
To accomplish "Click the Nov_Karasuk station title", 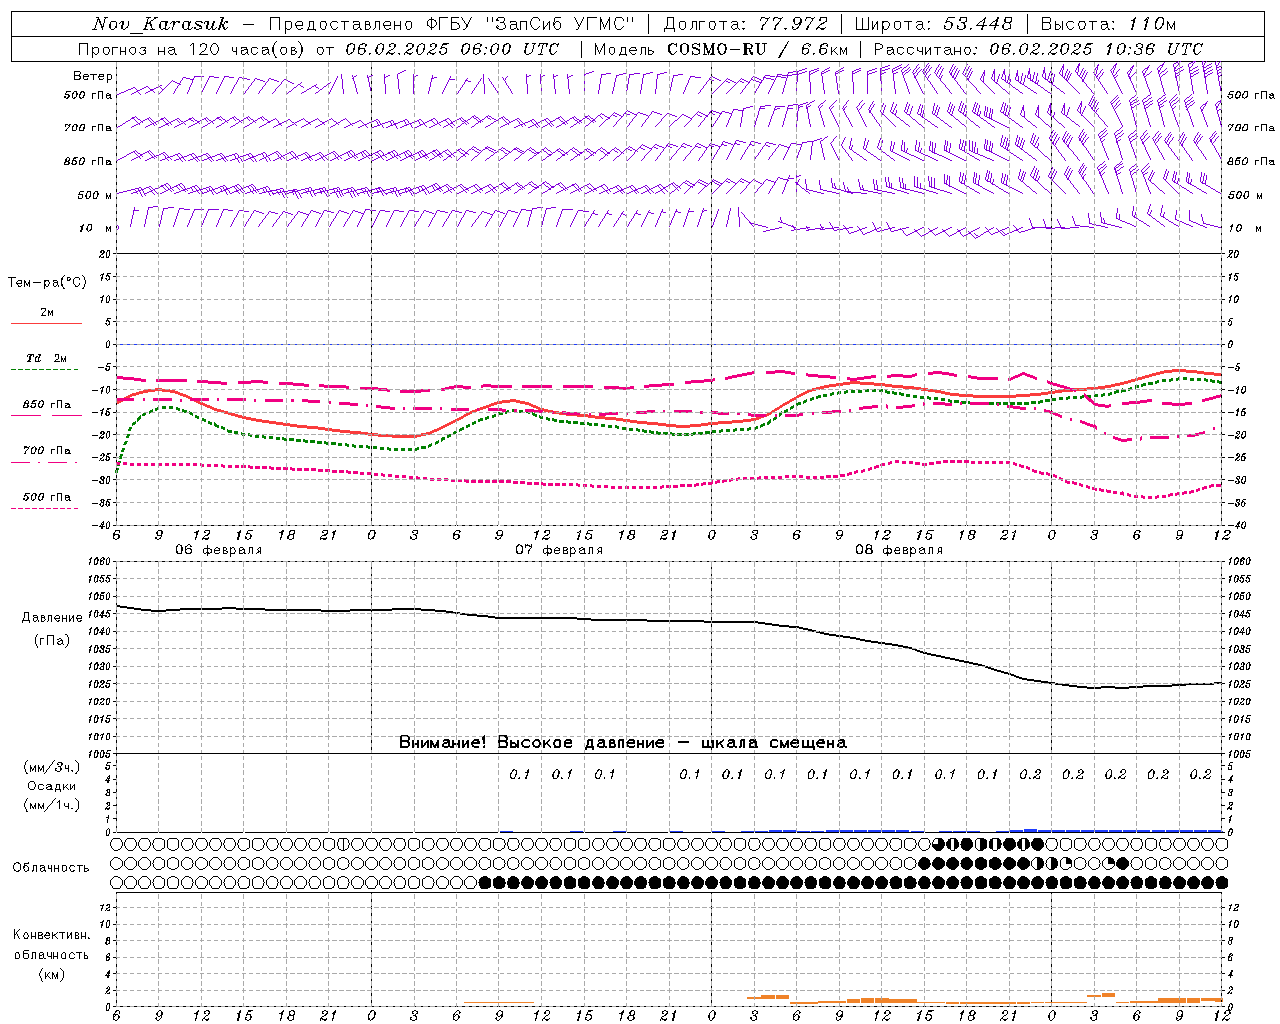I will pos(160,24).
